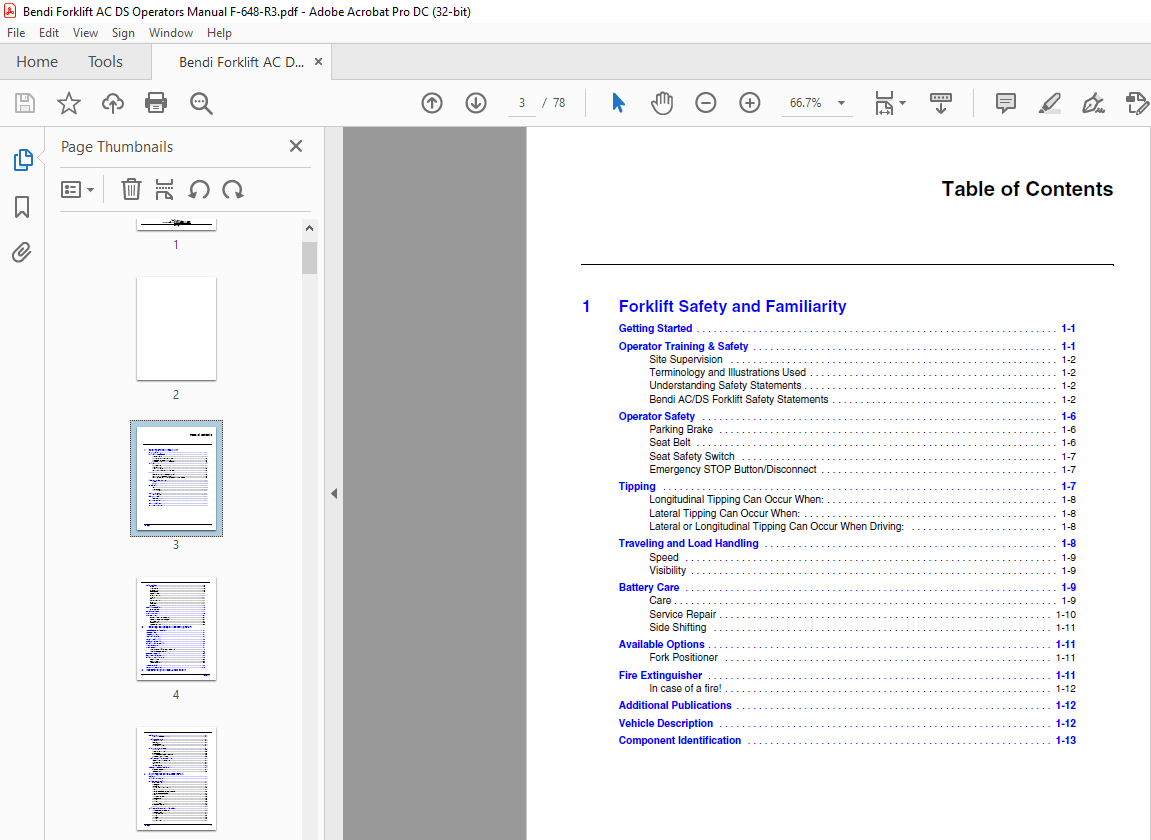Click the print pages thumbnail icon

pos(164,189)
